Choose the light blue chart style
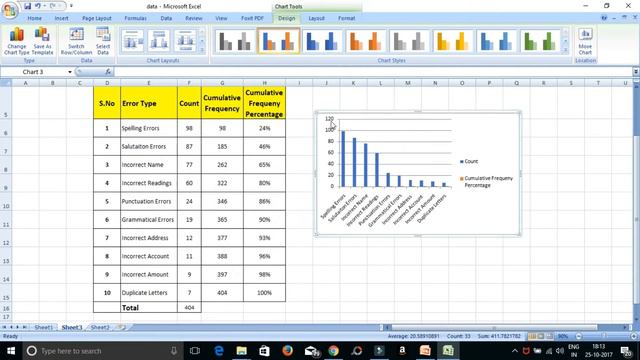Viewport: 640px width, 360px height. click(496, 41)
